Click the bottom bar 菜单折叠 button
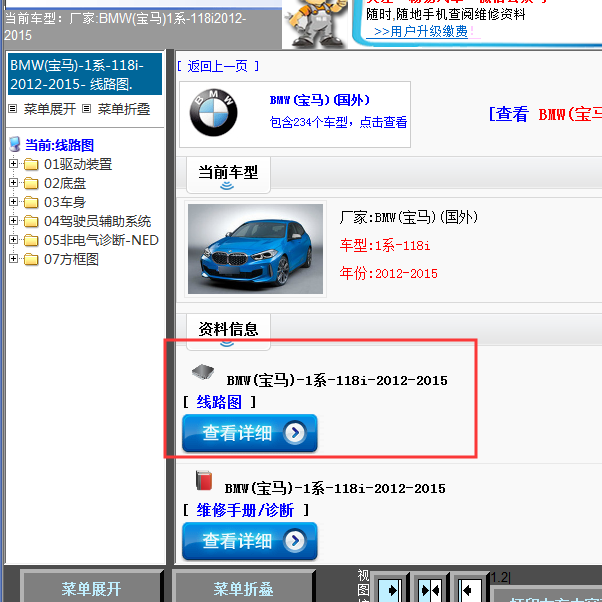This screenshot has width=602, height=602. [243, 587]
